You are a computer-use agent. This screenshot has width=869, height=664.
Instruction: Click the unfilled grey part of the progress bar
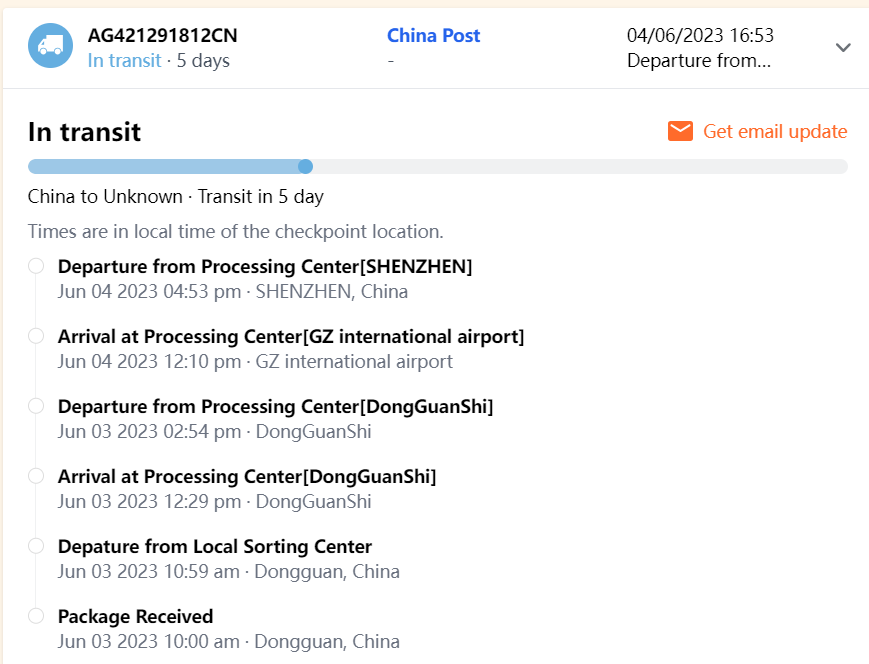point(580,166)
